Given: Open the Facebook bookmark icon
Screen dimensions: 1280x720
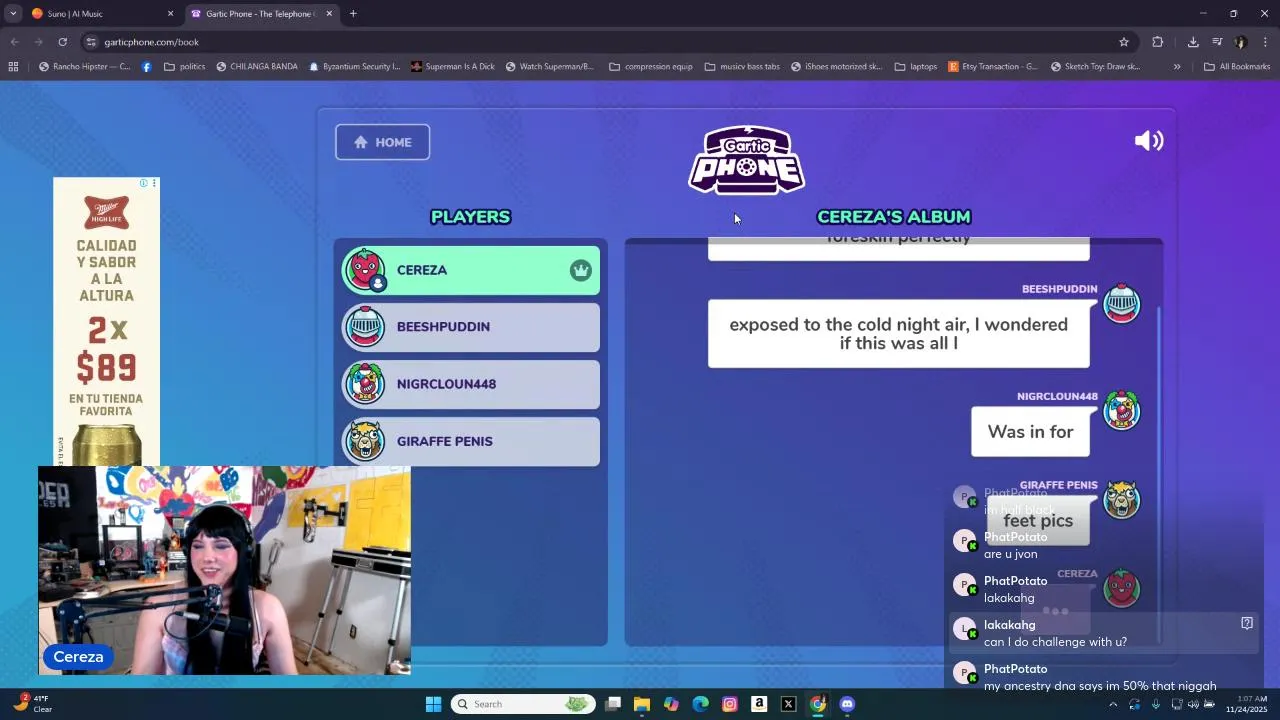Looking at the screenshot, I should 147,67.
